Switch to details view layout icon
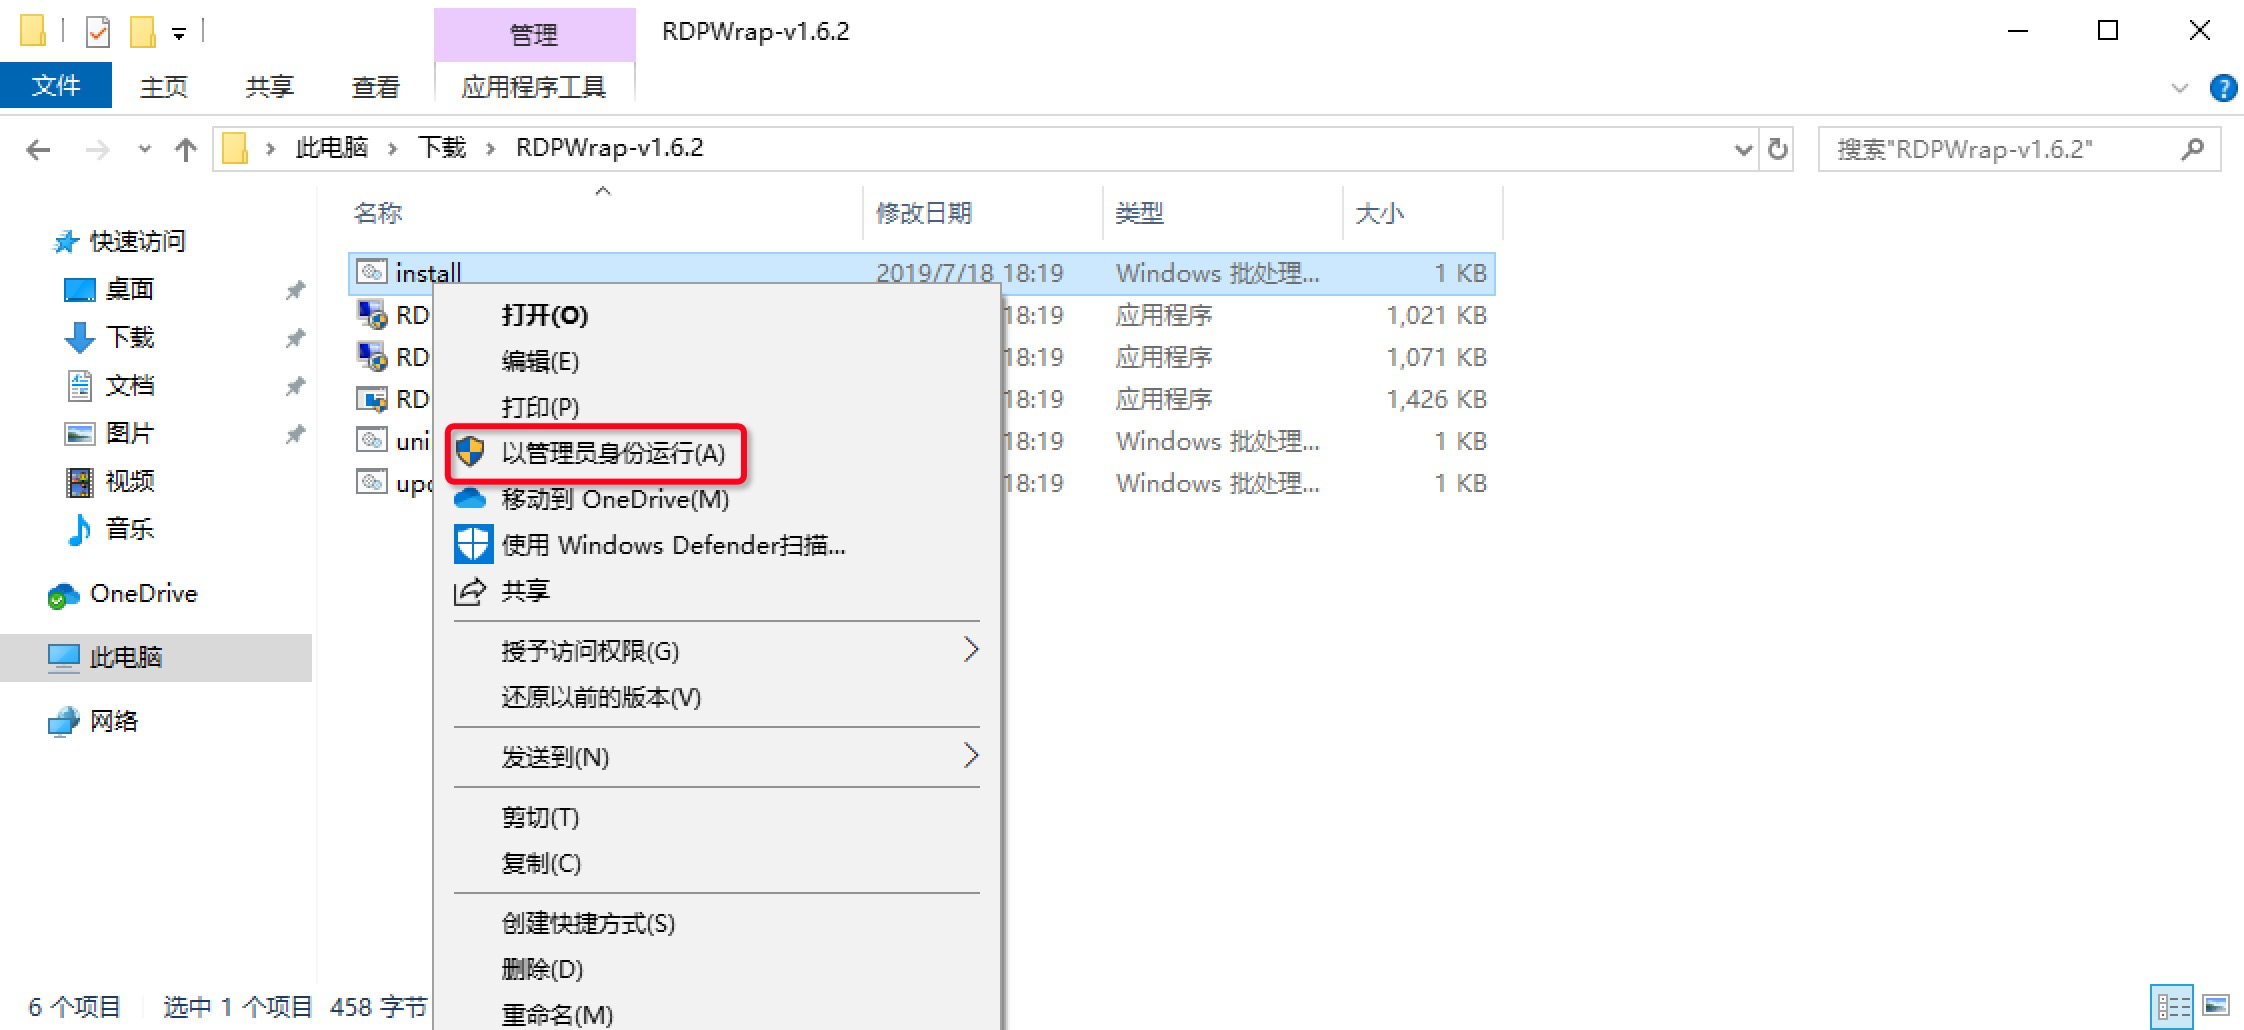This screenshot has width=2244, height=1030. click(2173, 1006)
